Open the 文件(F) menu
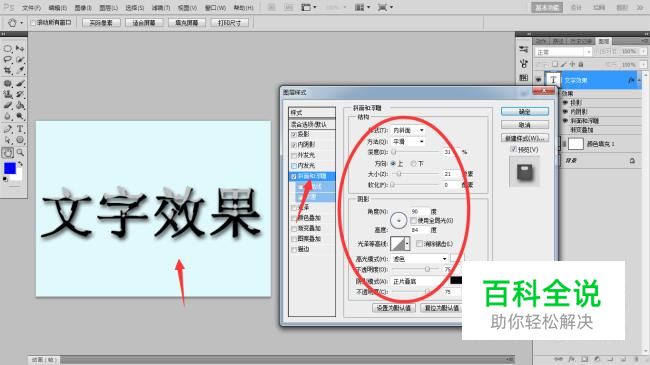 point(31,7)
